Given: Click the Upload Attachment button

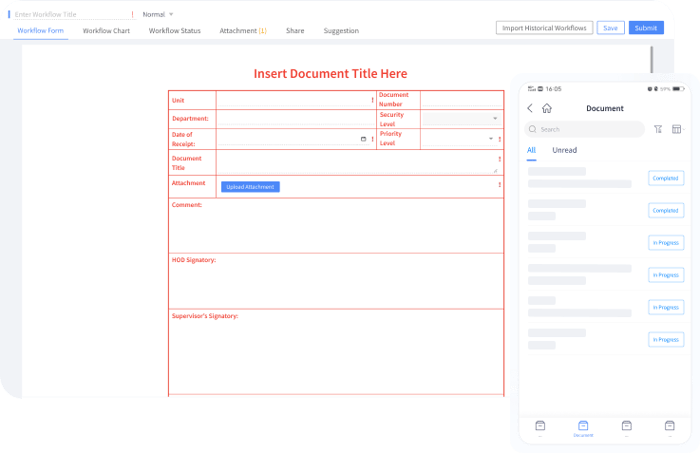Looking at the screenshot, I should click(250, 187).
